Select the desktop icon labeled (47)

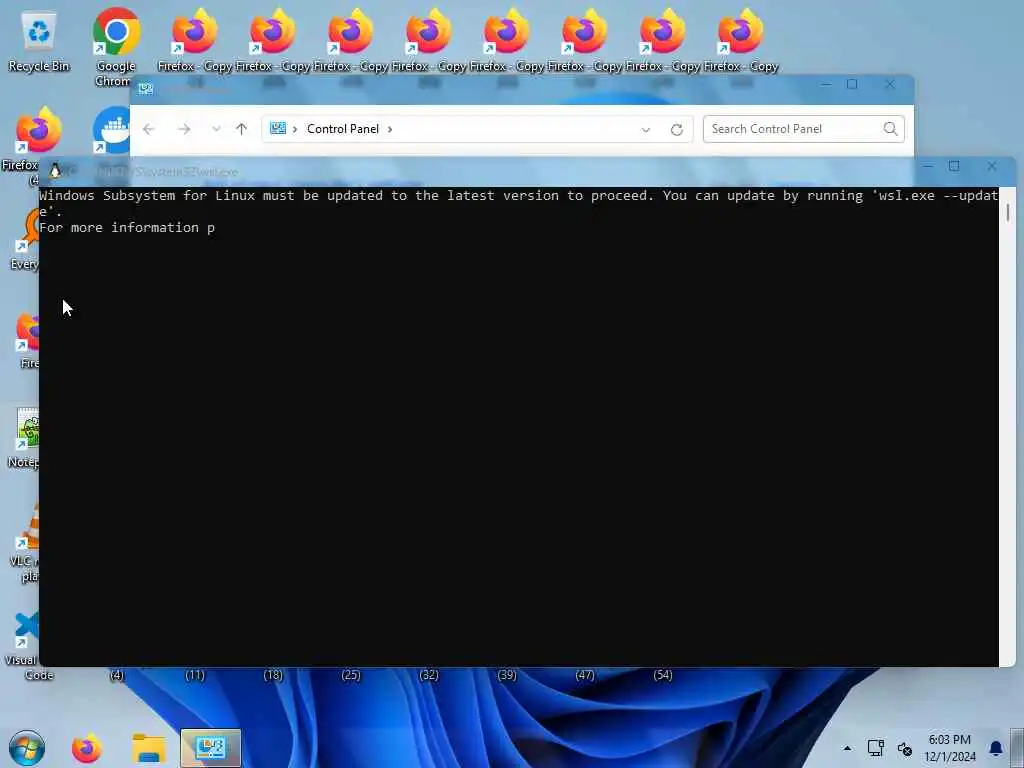tap(584, 675)
